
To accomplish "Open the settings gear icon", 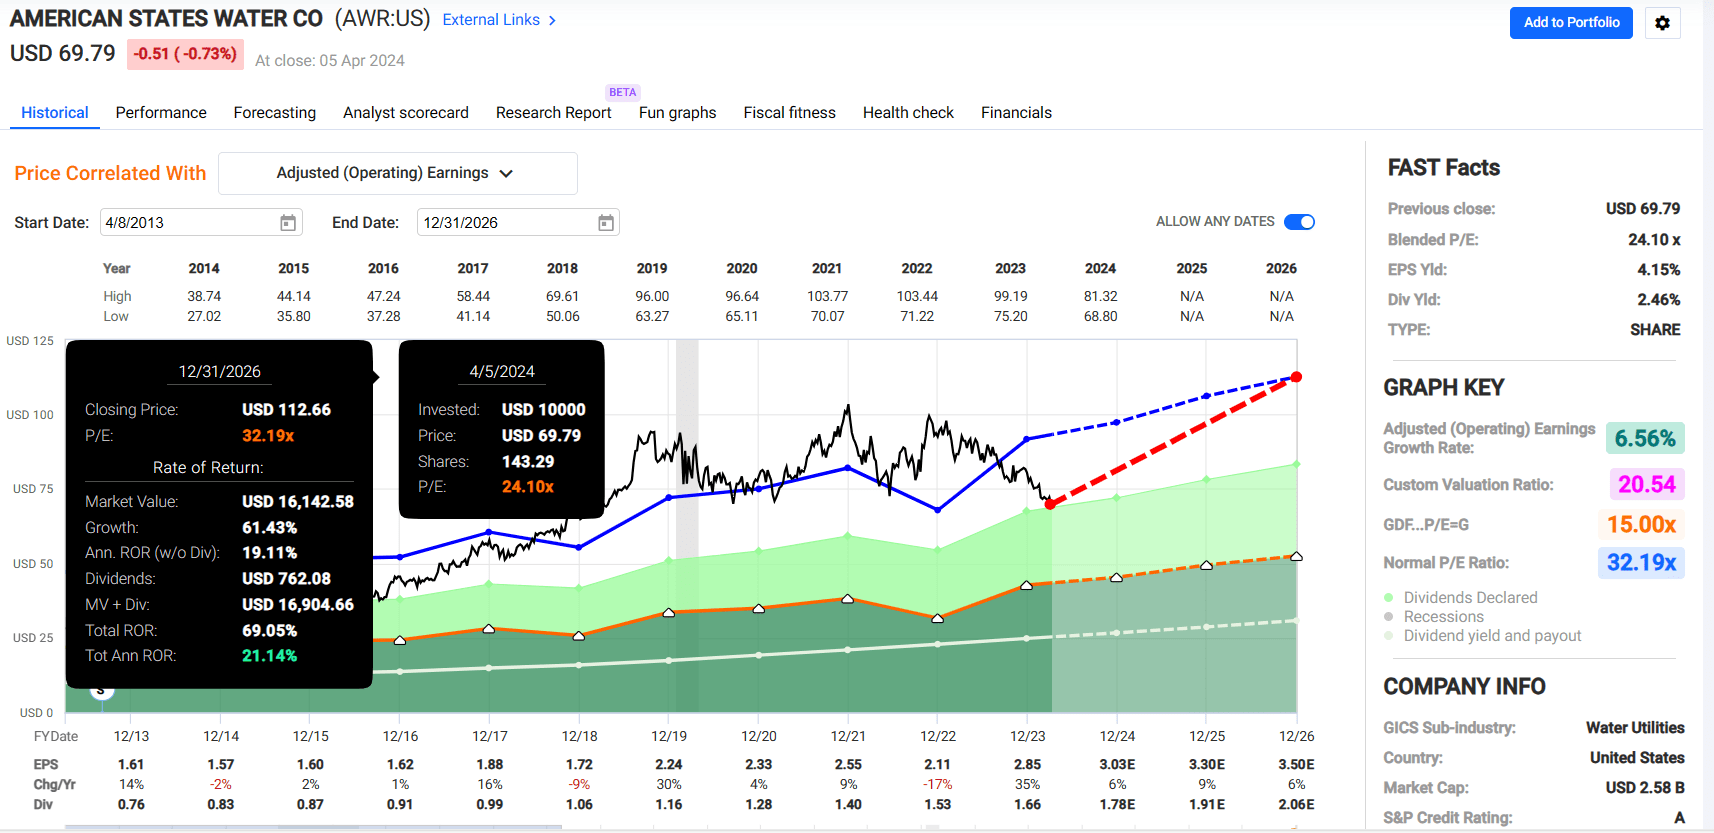I will tap(1662, 23).
